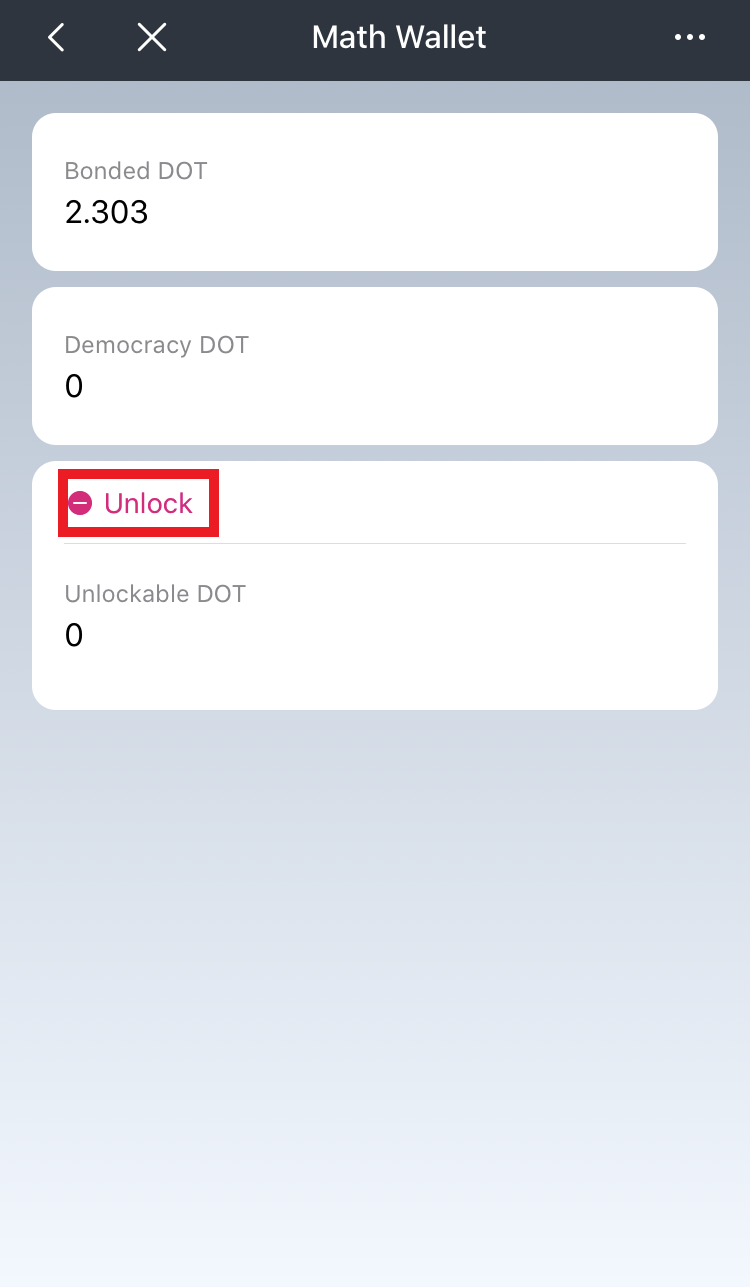Viewport: 750px width, 1287px height.
Task: Close Math Wallet with the X icon
Action: pos(152,38)
